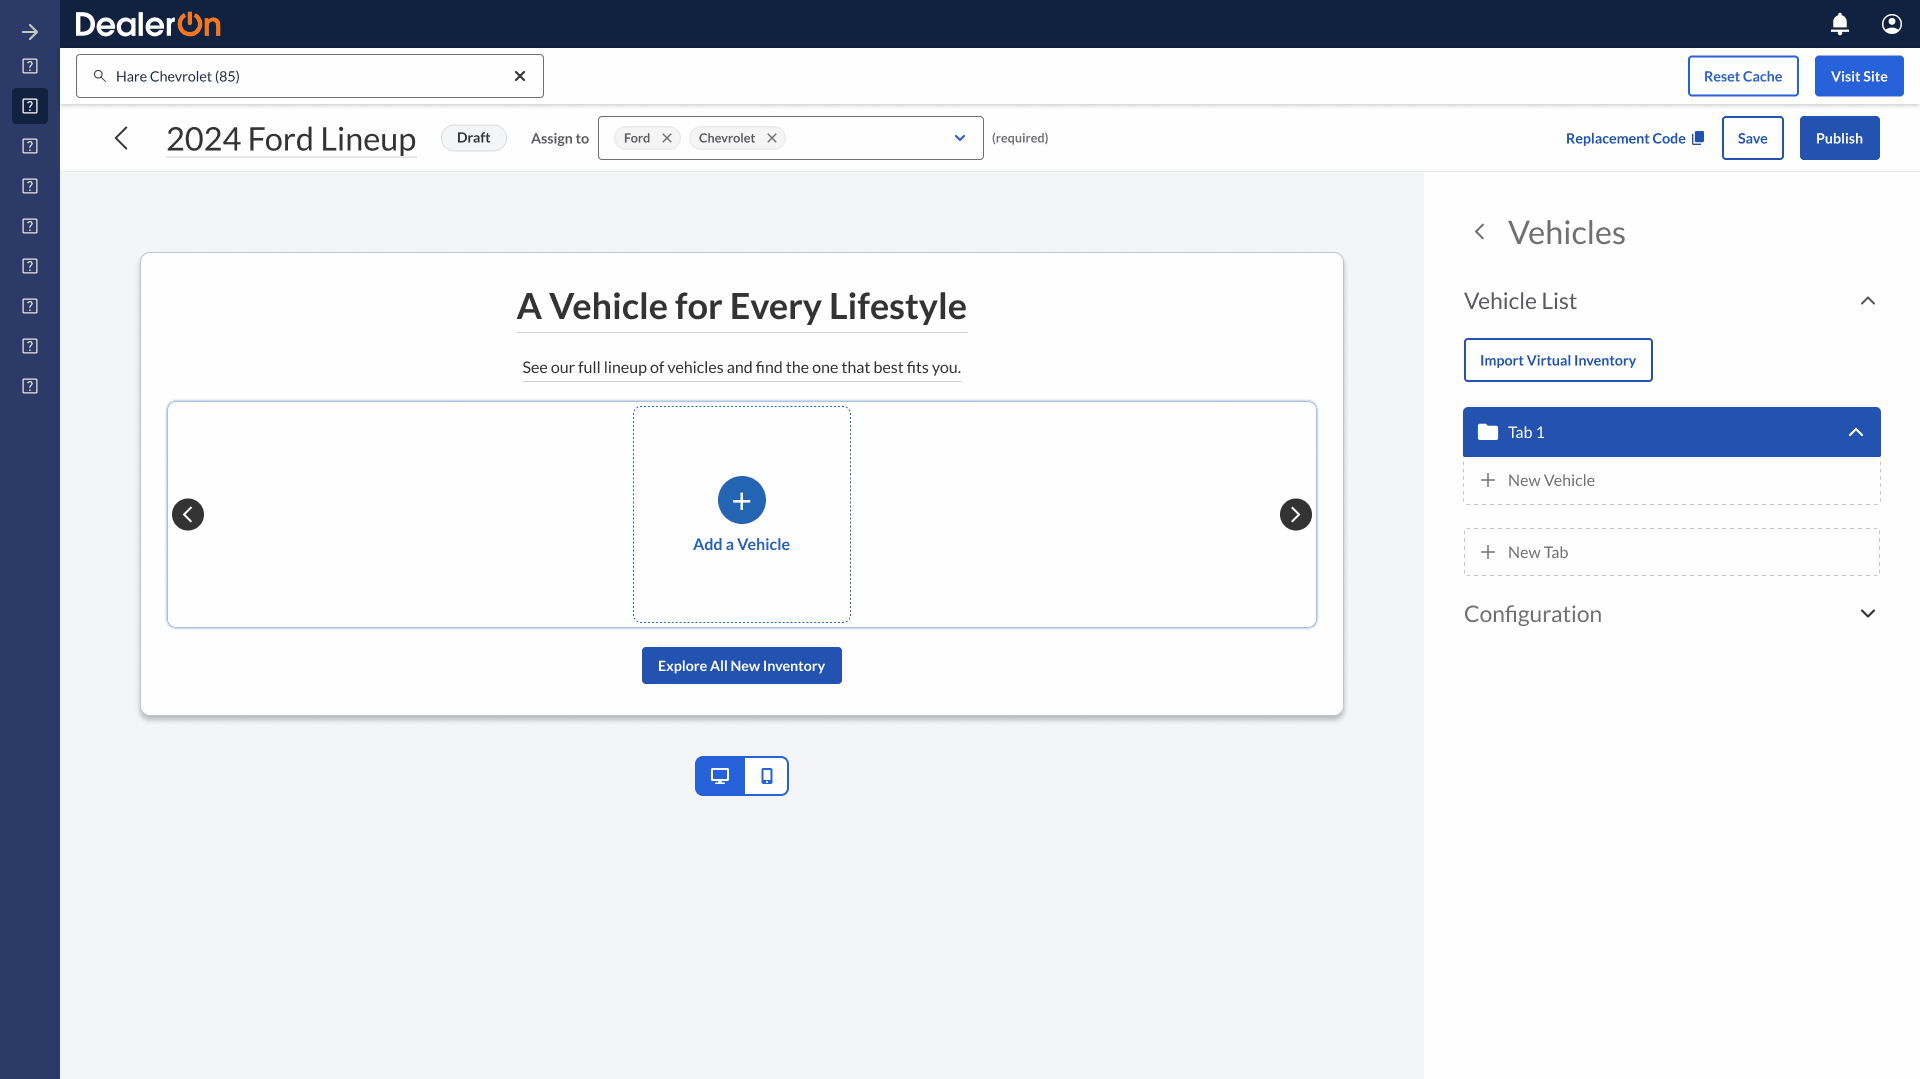Click the Tab 1 folder icon

(1488, 432)
